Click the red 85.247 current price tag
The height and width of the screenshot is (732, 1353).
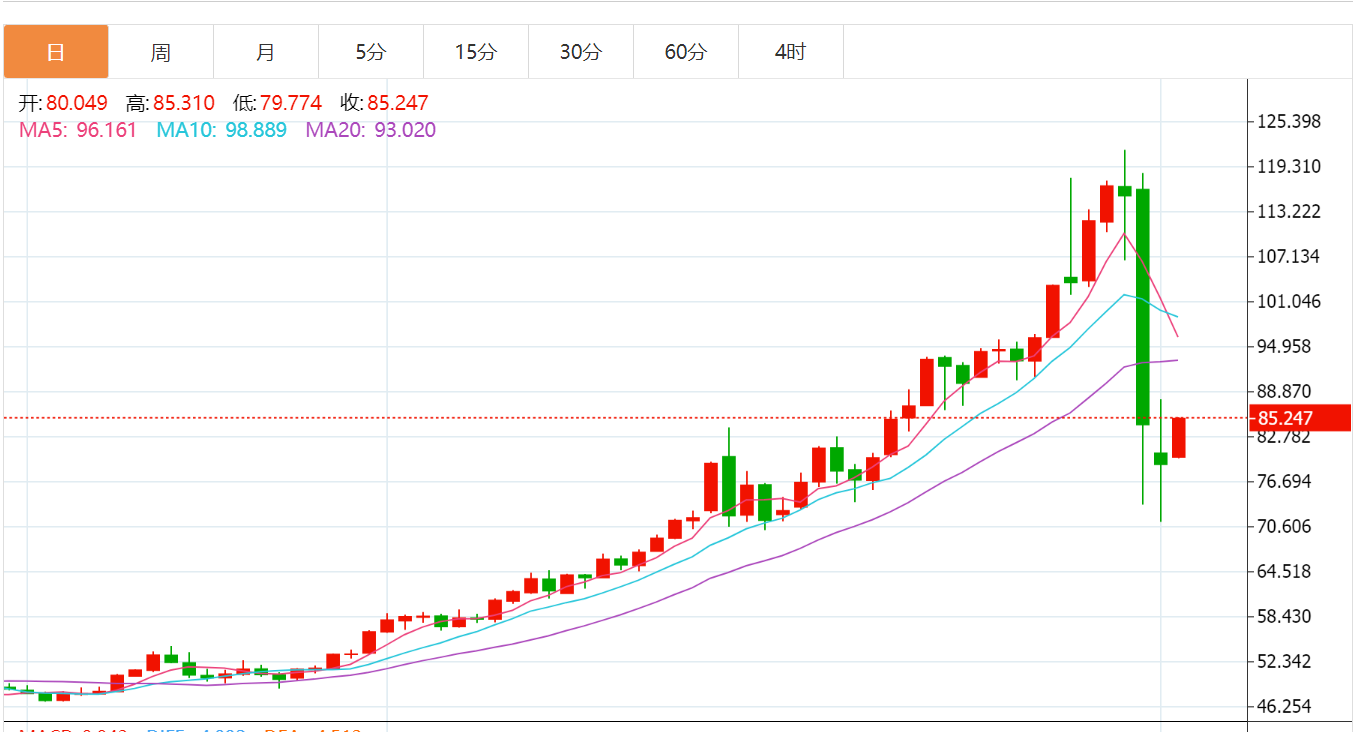1297,418
